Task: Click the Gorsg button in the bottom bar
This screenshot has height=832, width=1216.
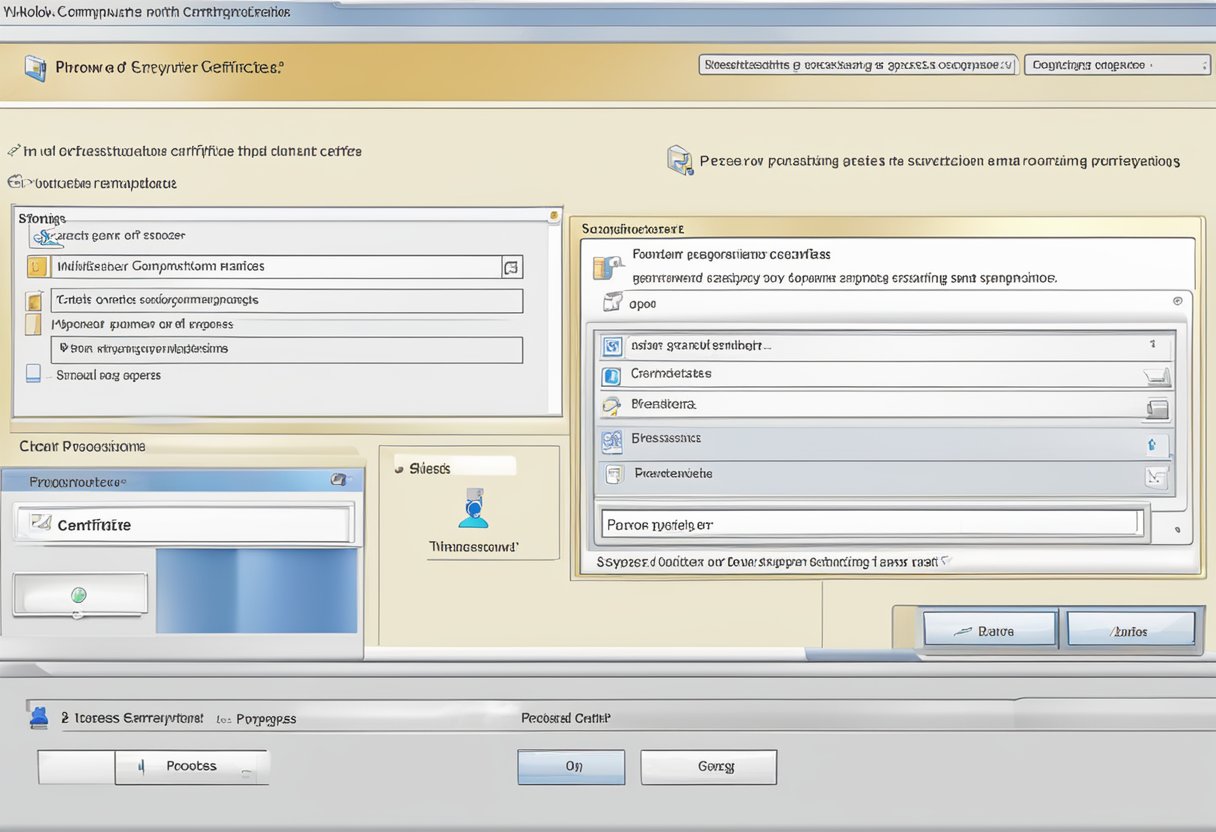Action: click(x=708, y=766)
